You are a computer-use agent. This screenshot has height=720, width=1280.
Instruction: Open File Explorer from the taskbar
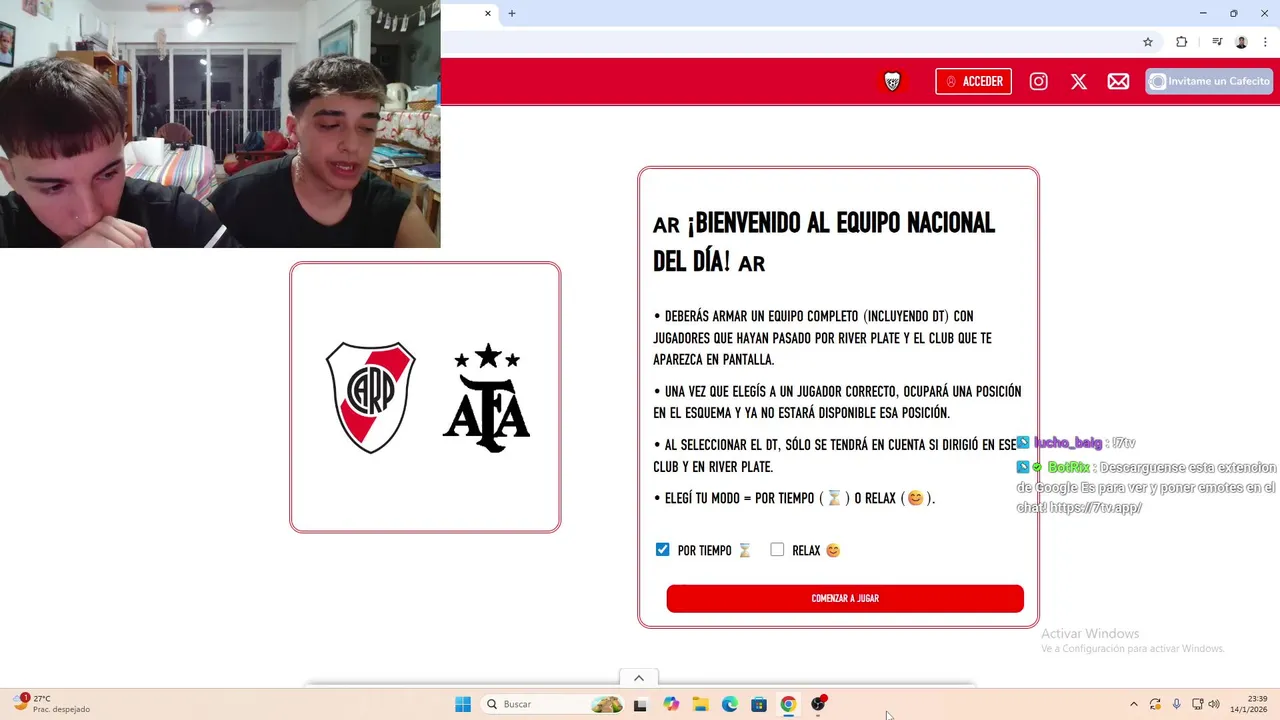tap(701, 704)
